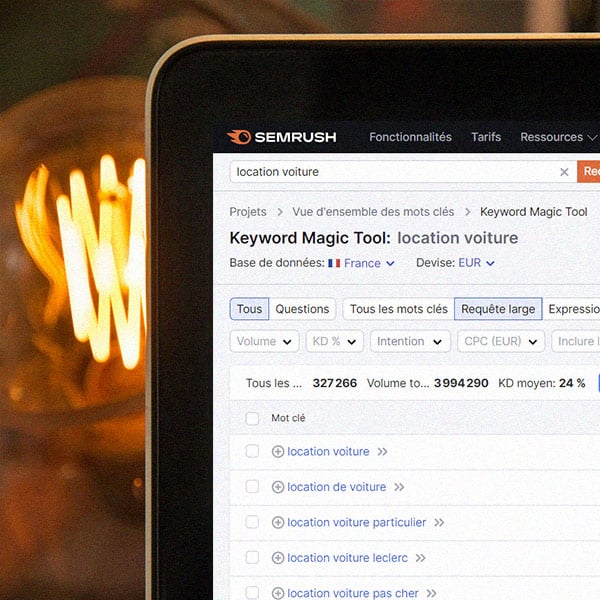Open double-arrow icon next to 'location de voiture'
Viewport: 600px width, 600px height.
click(x=399, y=487)
